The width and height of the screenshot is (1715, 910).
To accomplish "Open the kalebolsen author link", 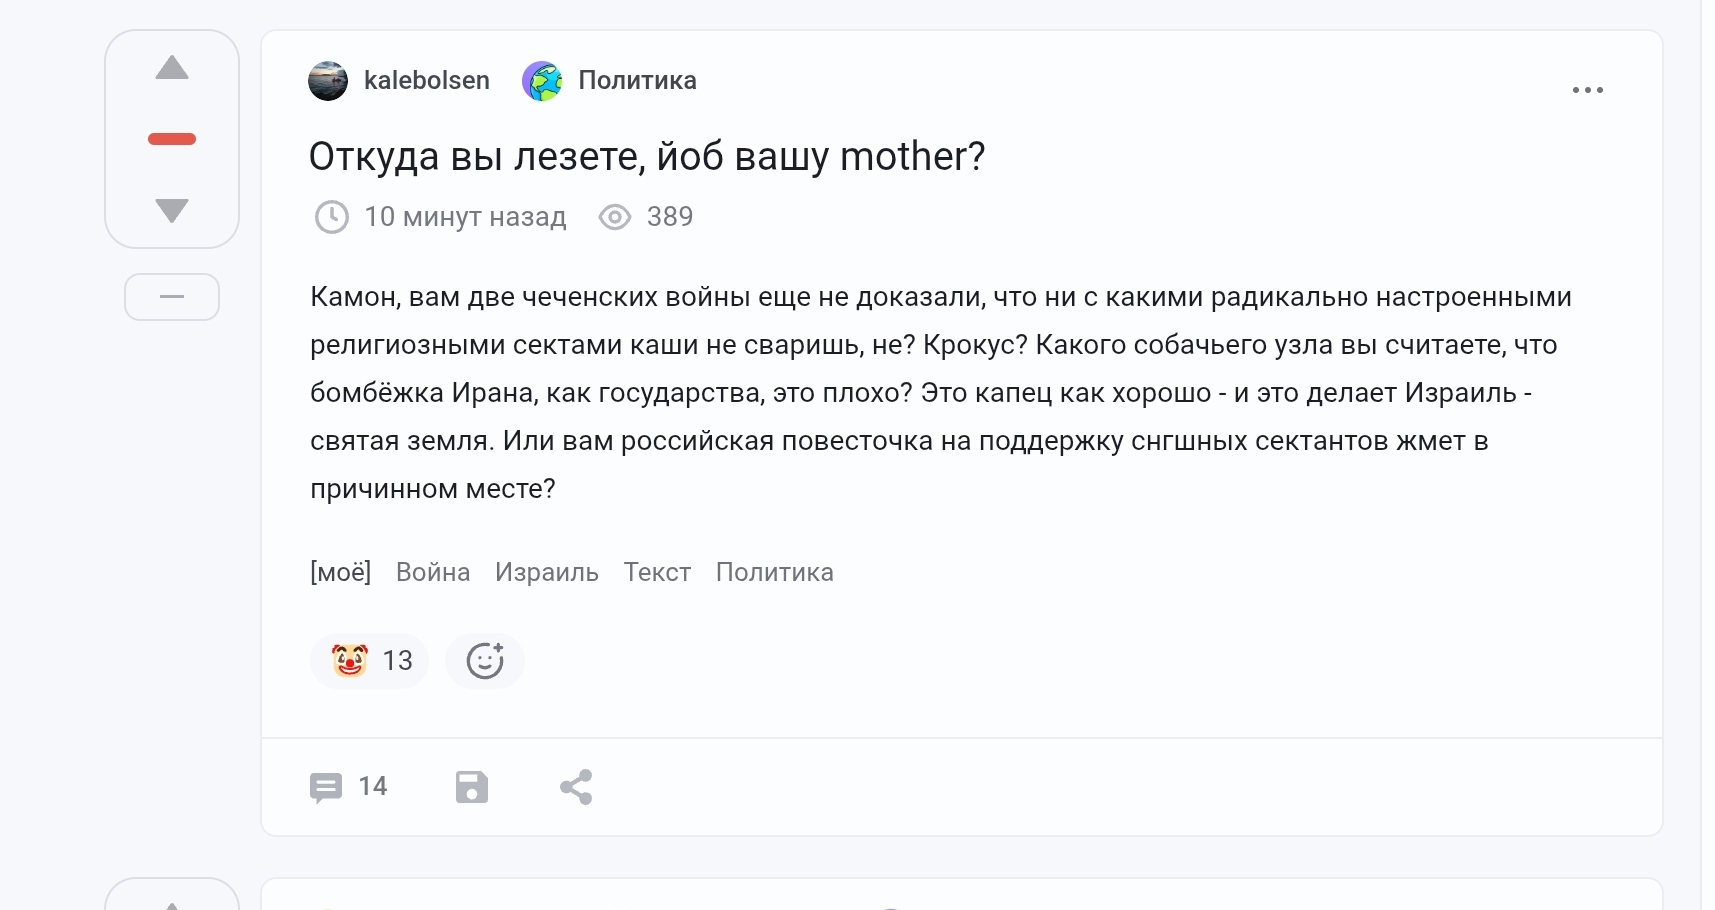I will 426,81.
